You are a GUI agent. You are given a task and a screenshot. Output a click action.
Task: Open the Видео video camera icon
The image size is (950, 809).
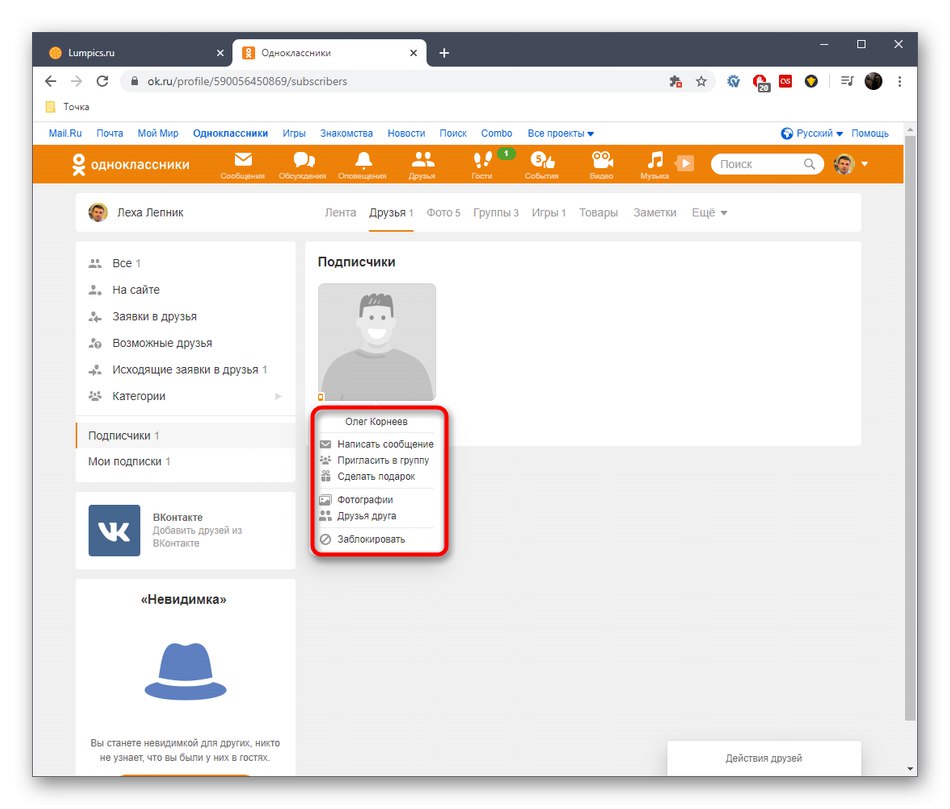pos(602,164)
